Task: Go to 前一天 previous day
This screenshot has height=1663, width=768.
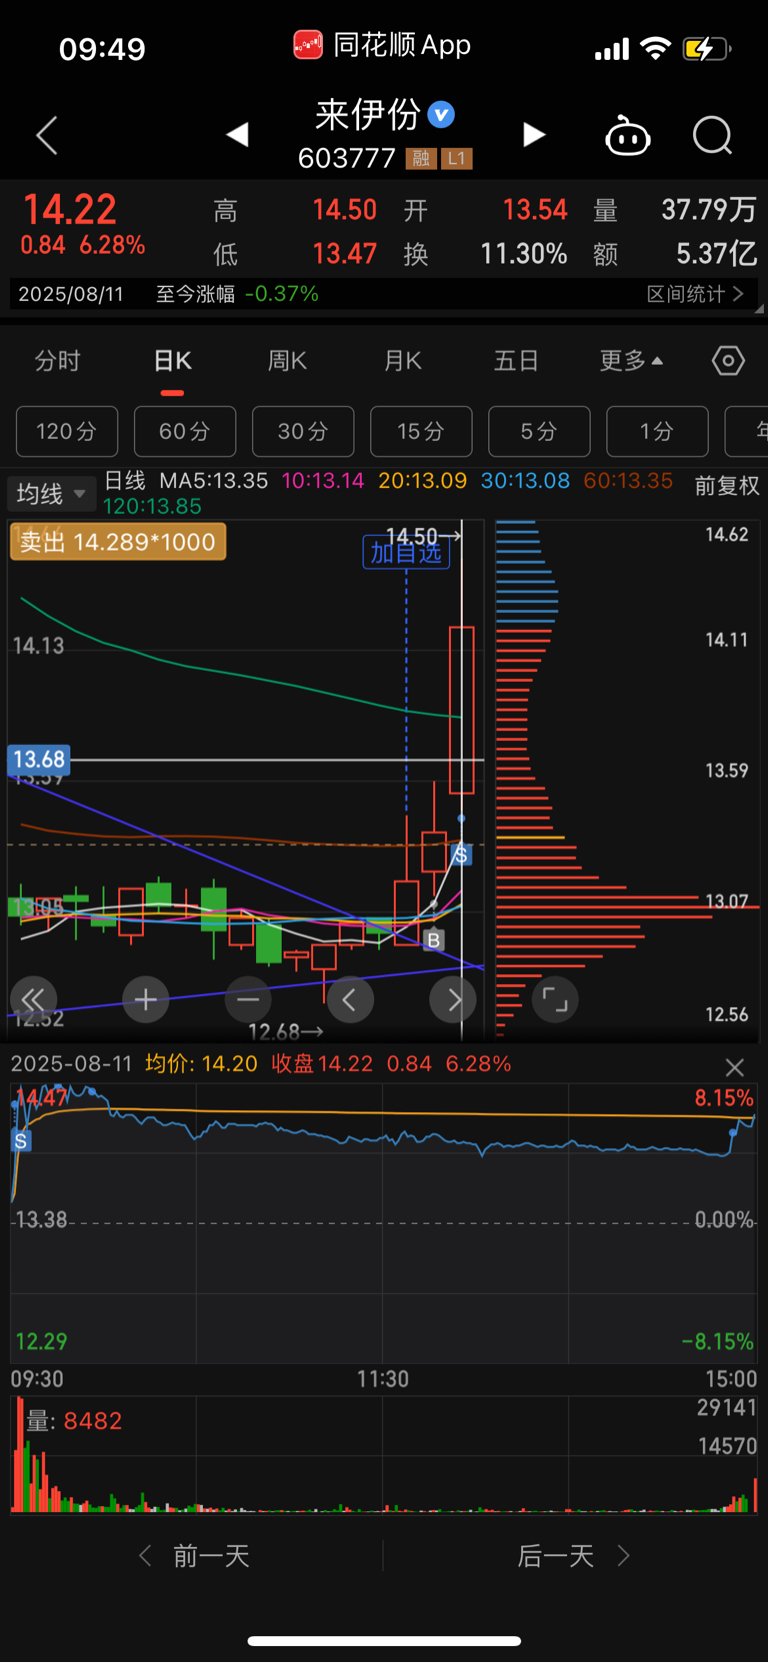Action: point(195,1556)
